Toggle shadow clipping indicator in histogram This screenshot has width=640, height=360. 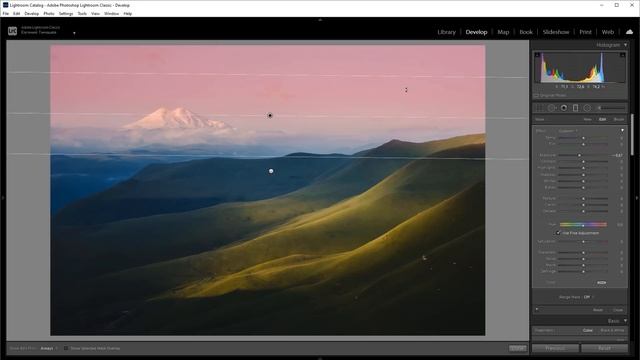(x=537, y=55)
